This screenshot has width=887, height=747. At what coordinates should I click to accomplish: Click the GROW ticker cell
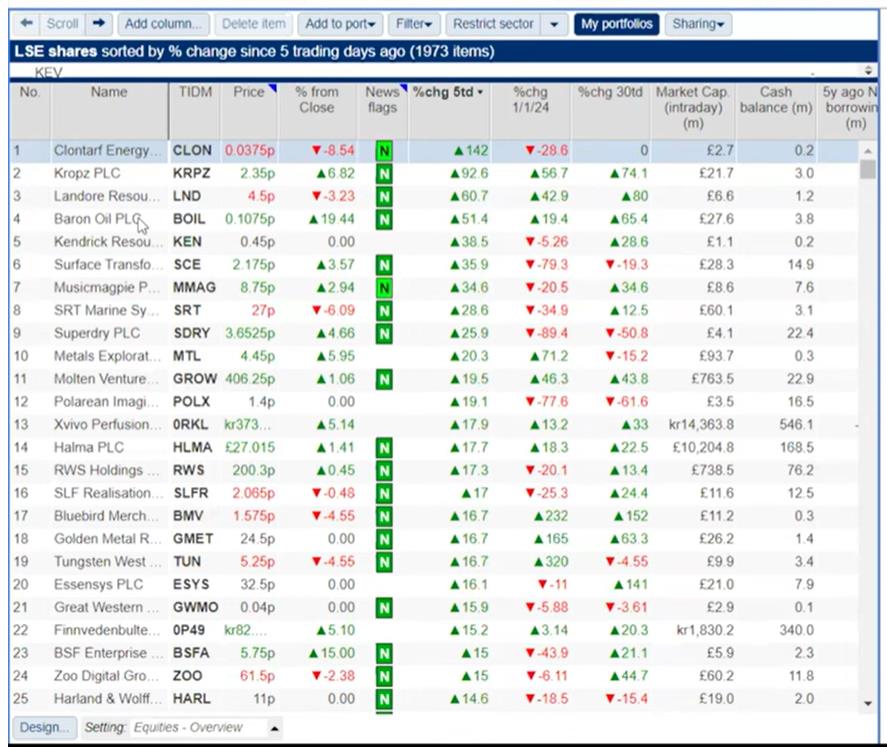(195, 379)
